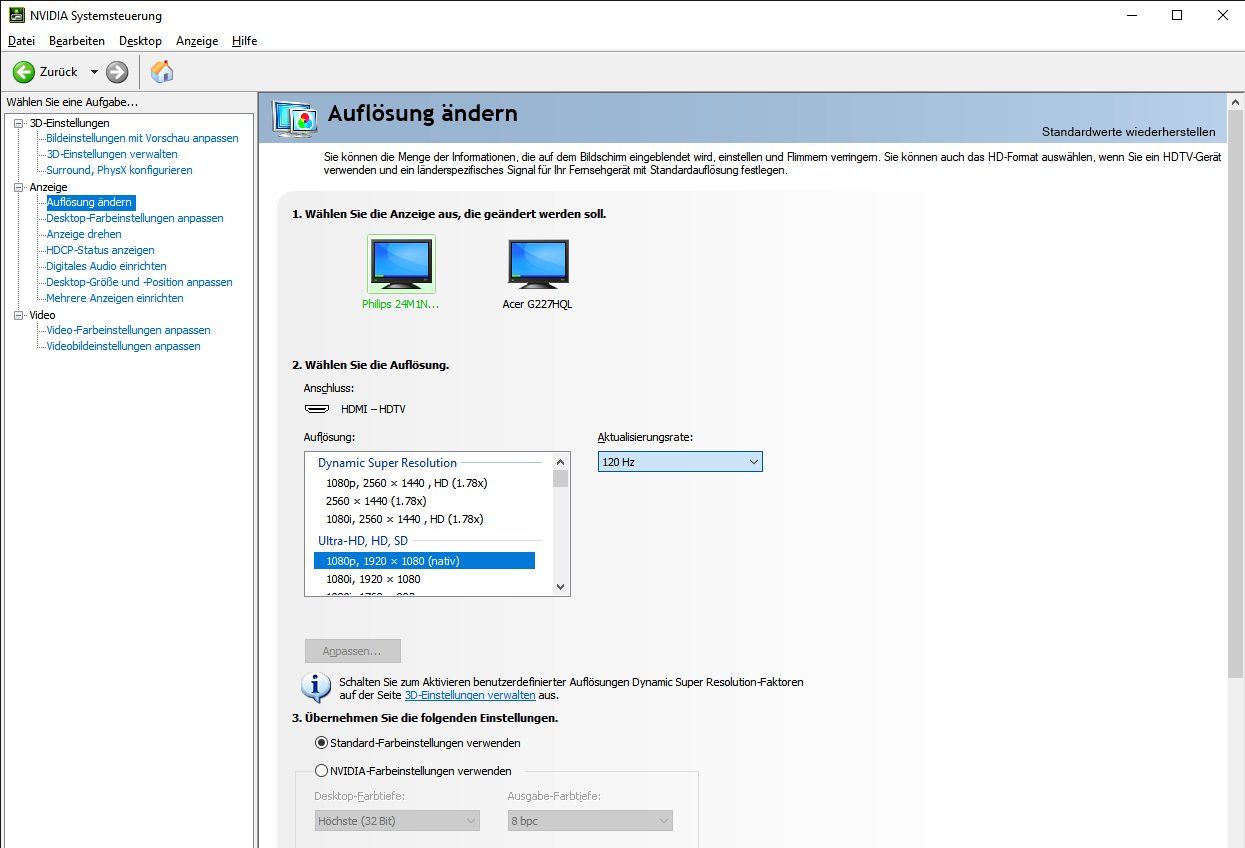
Task: Click resolution list scroll up arrow
Action: (560, 462)
